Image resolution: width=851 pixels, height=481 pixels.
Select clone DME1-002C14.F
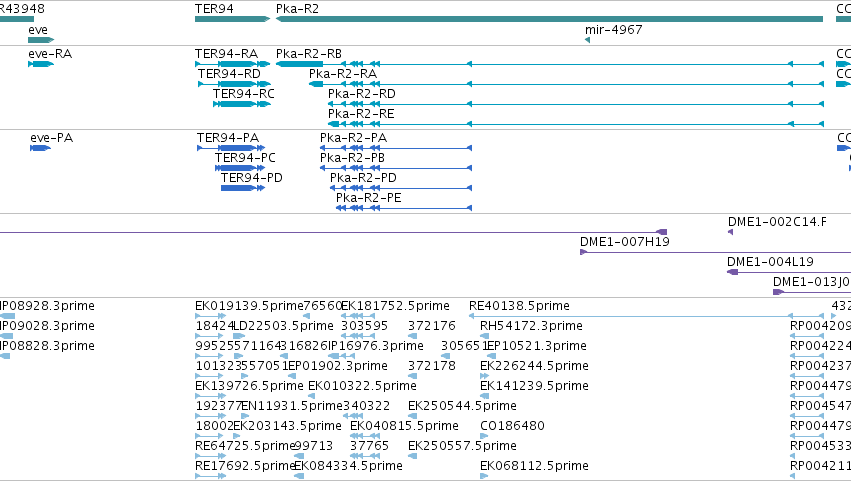[x=777, y=222]
